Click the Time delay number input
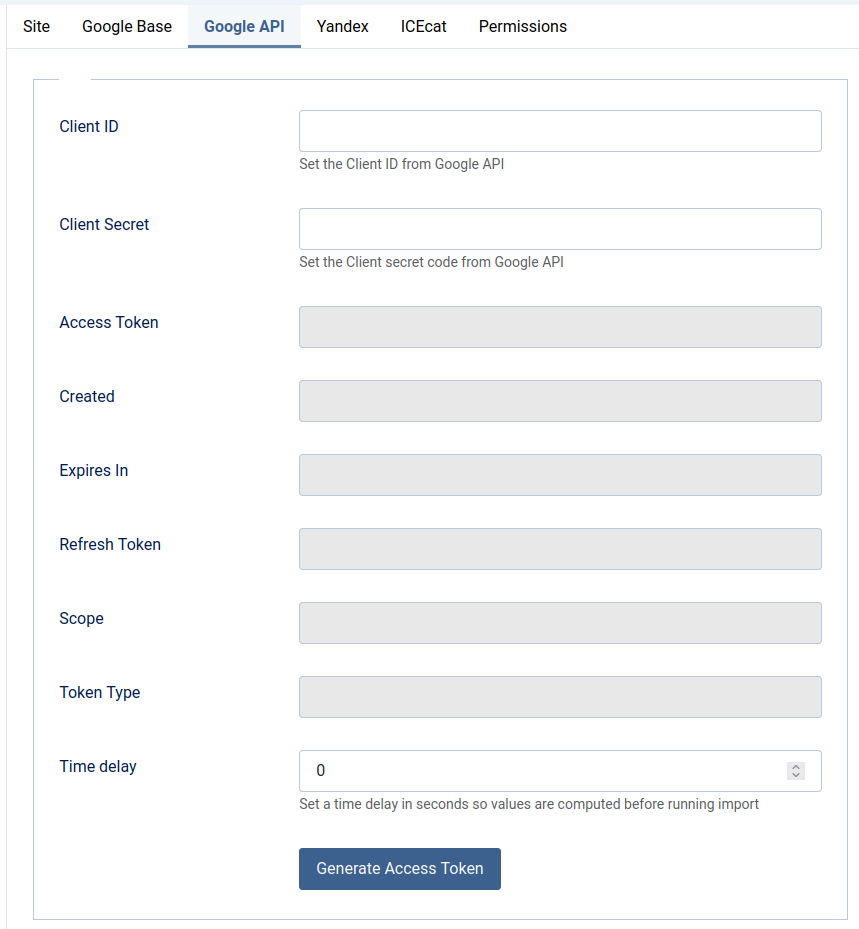 [x=540, y=770]
